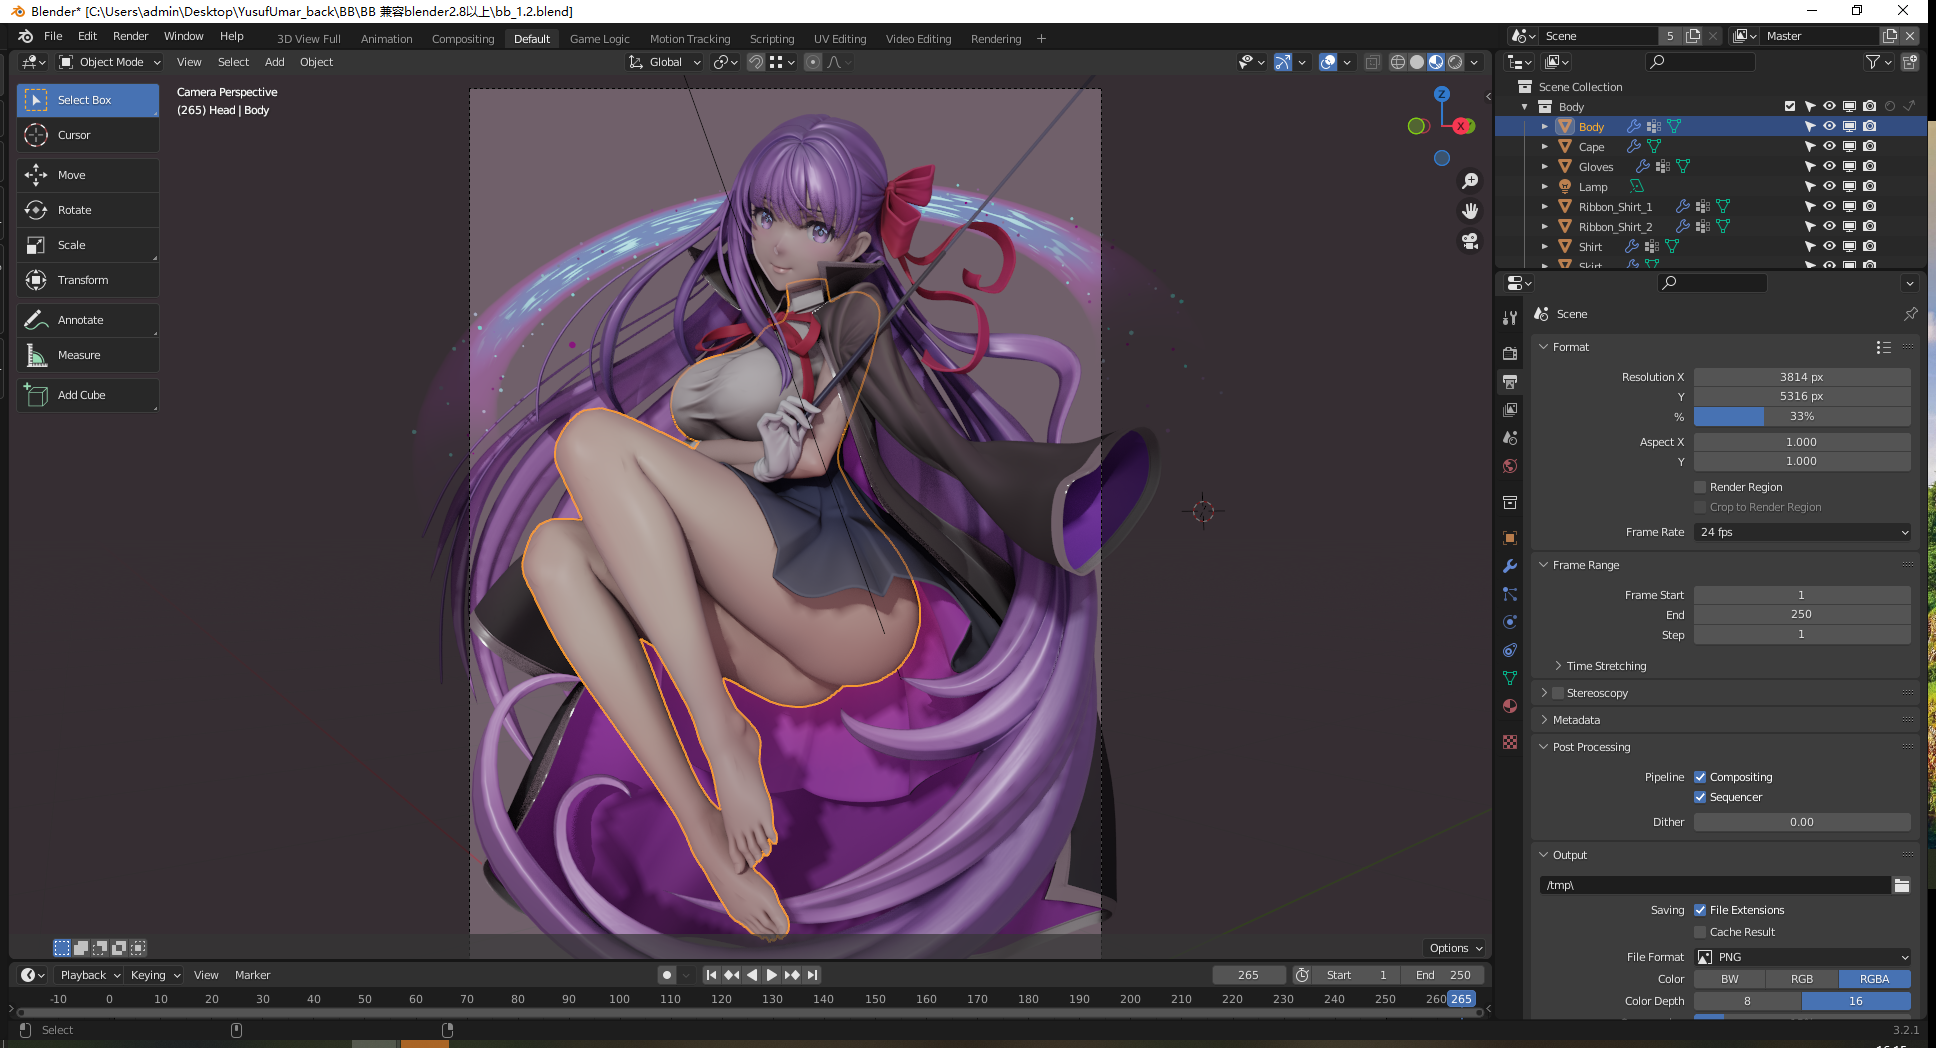The image size is (1936, 1048).
Task: Open the Modifier properties wrench tab
Action: [x=1510, y=566]
